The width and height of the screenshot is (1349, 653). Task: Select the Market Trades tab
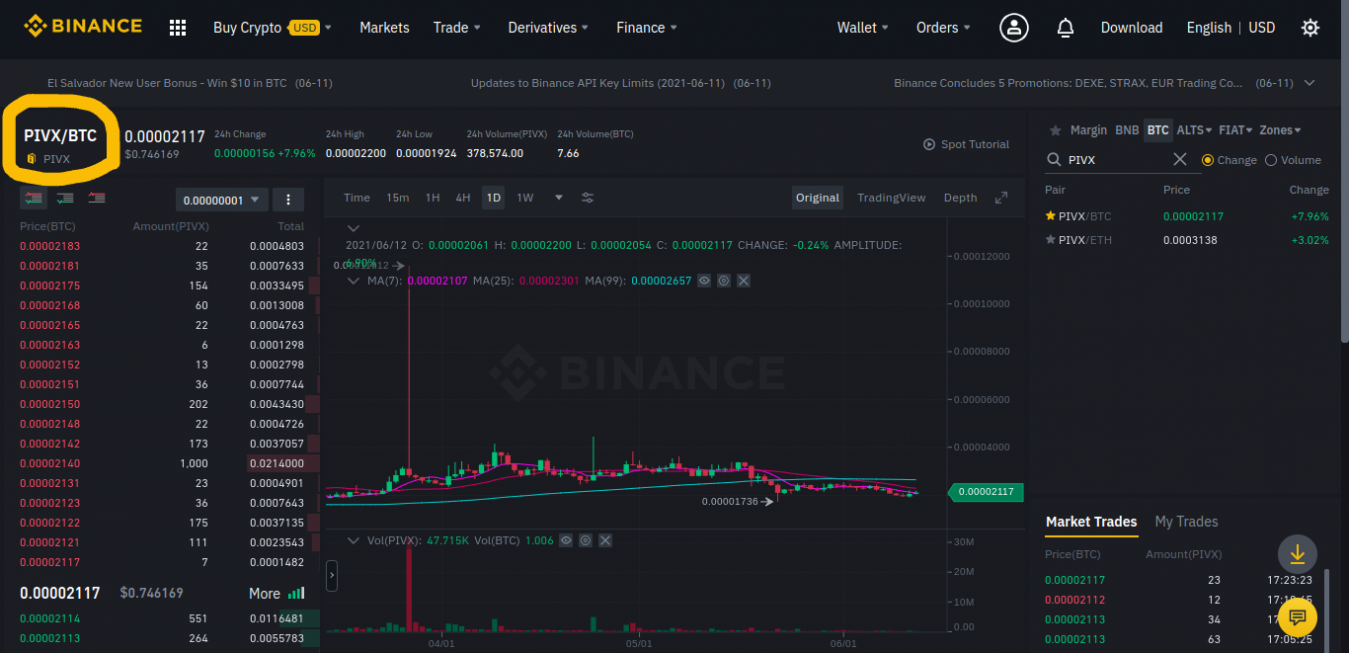coord(1091,522)
